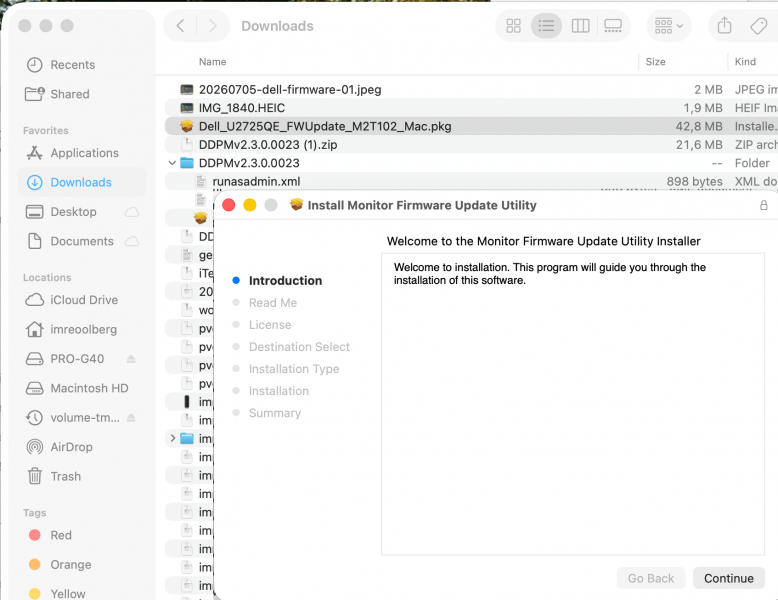Image resolution: width=778 pixels, height=600 pixels.
Task: Sort files by Size column
Action: pyautogui.click(x=655, y=62)
